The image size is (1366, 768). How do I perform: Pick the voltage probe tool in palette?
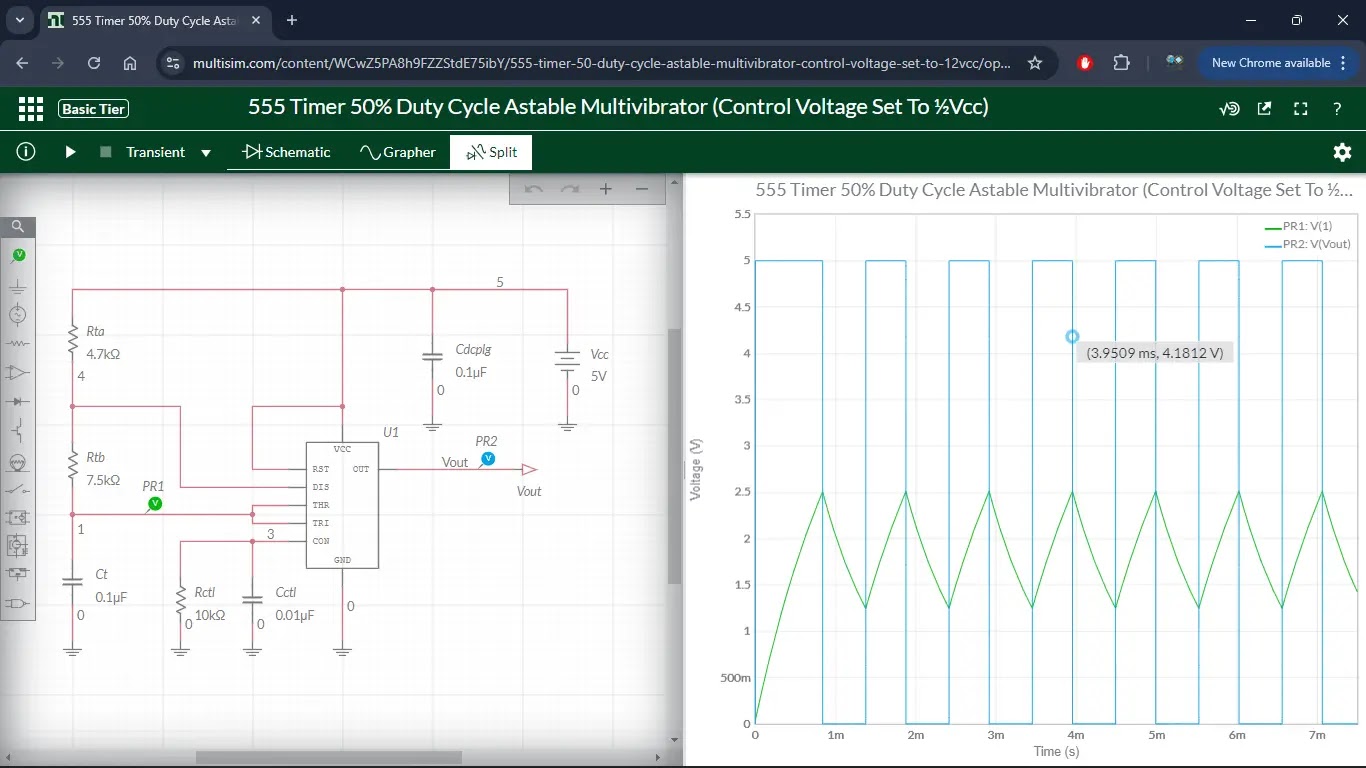[18, 256]
